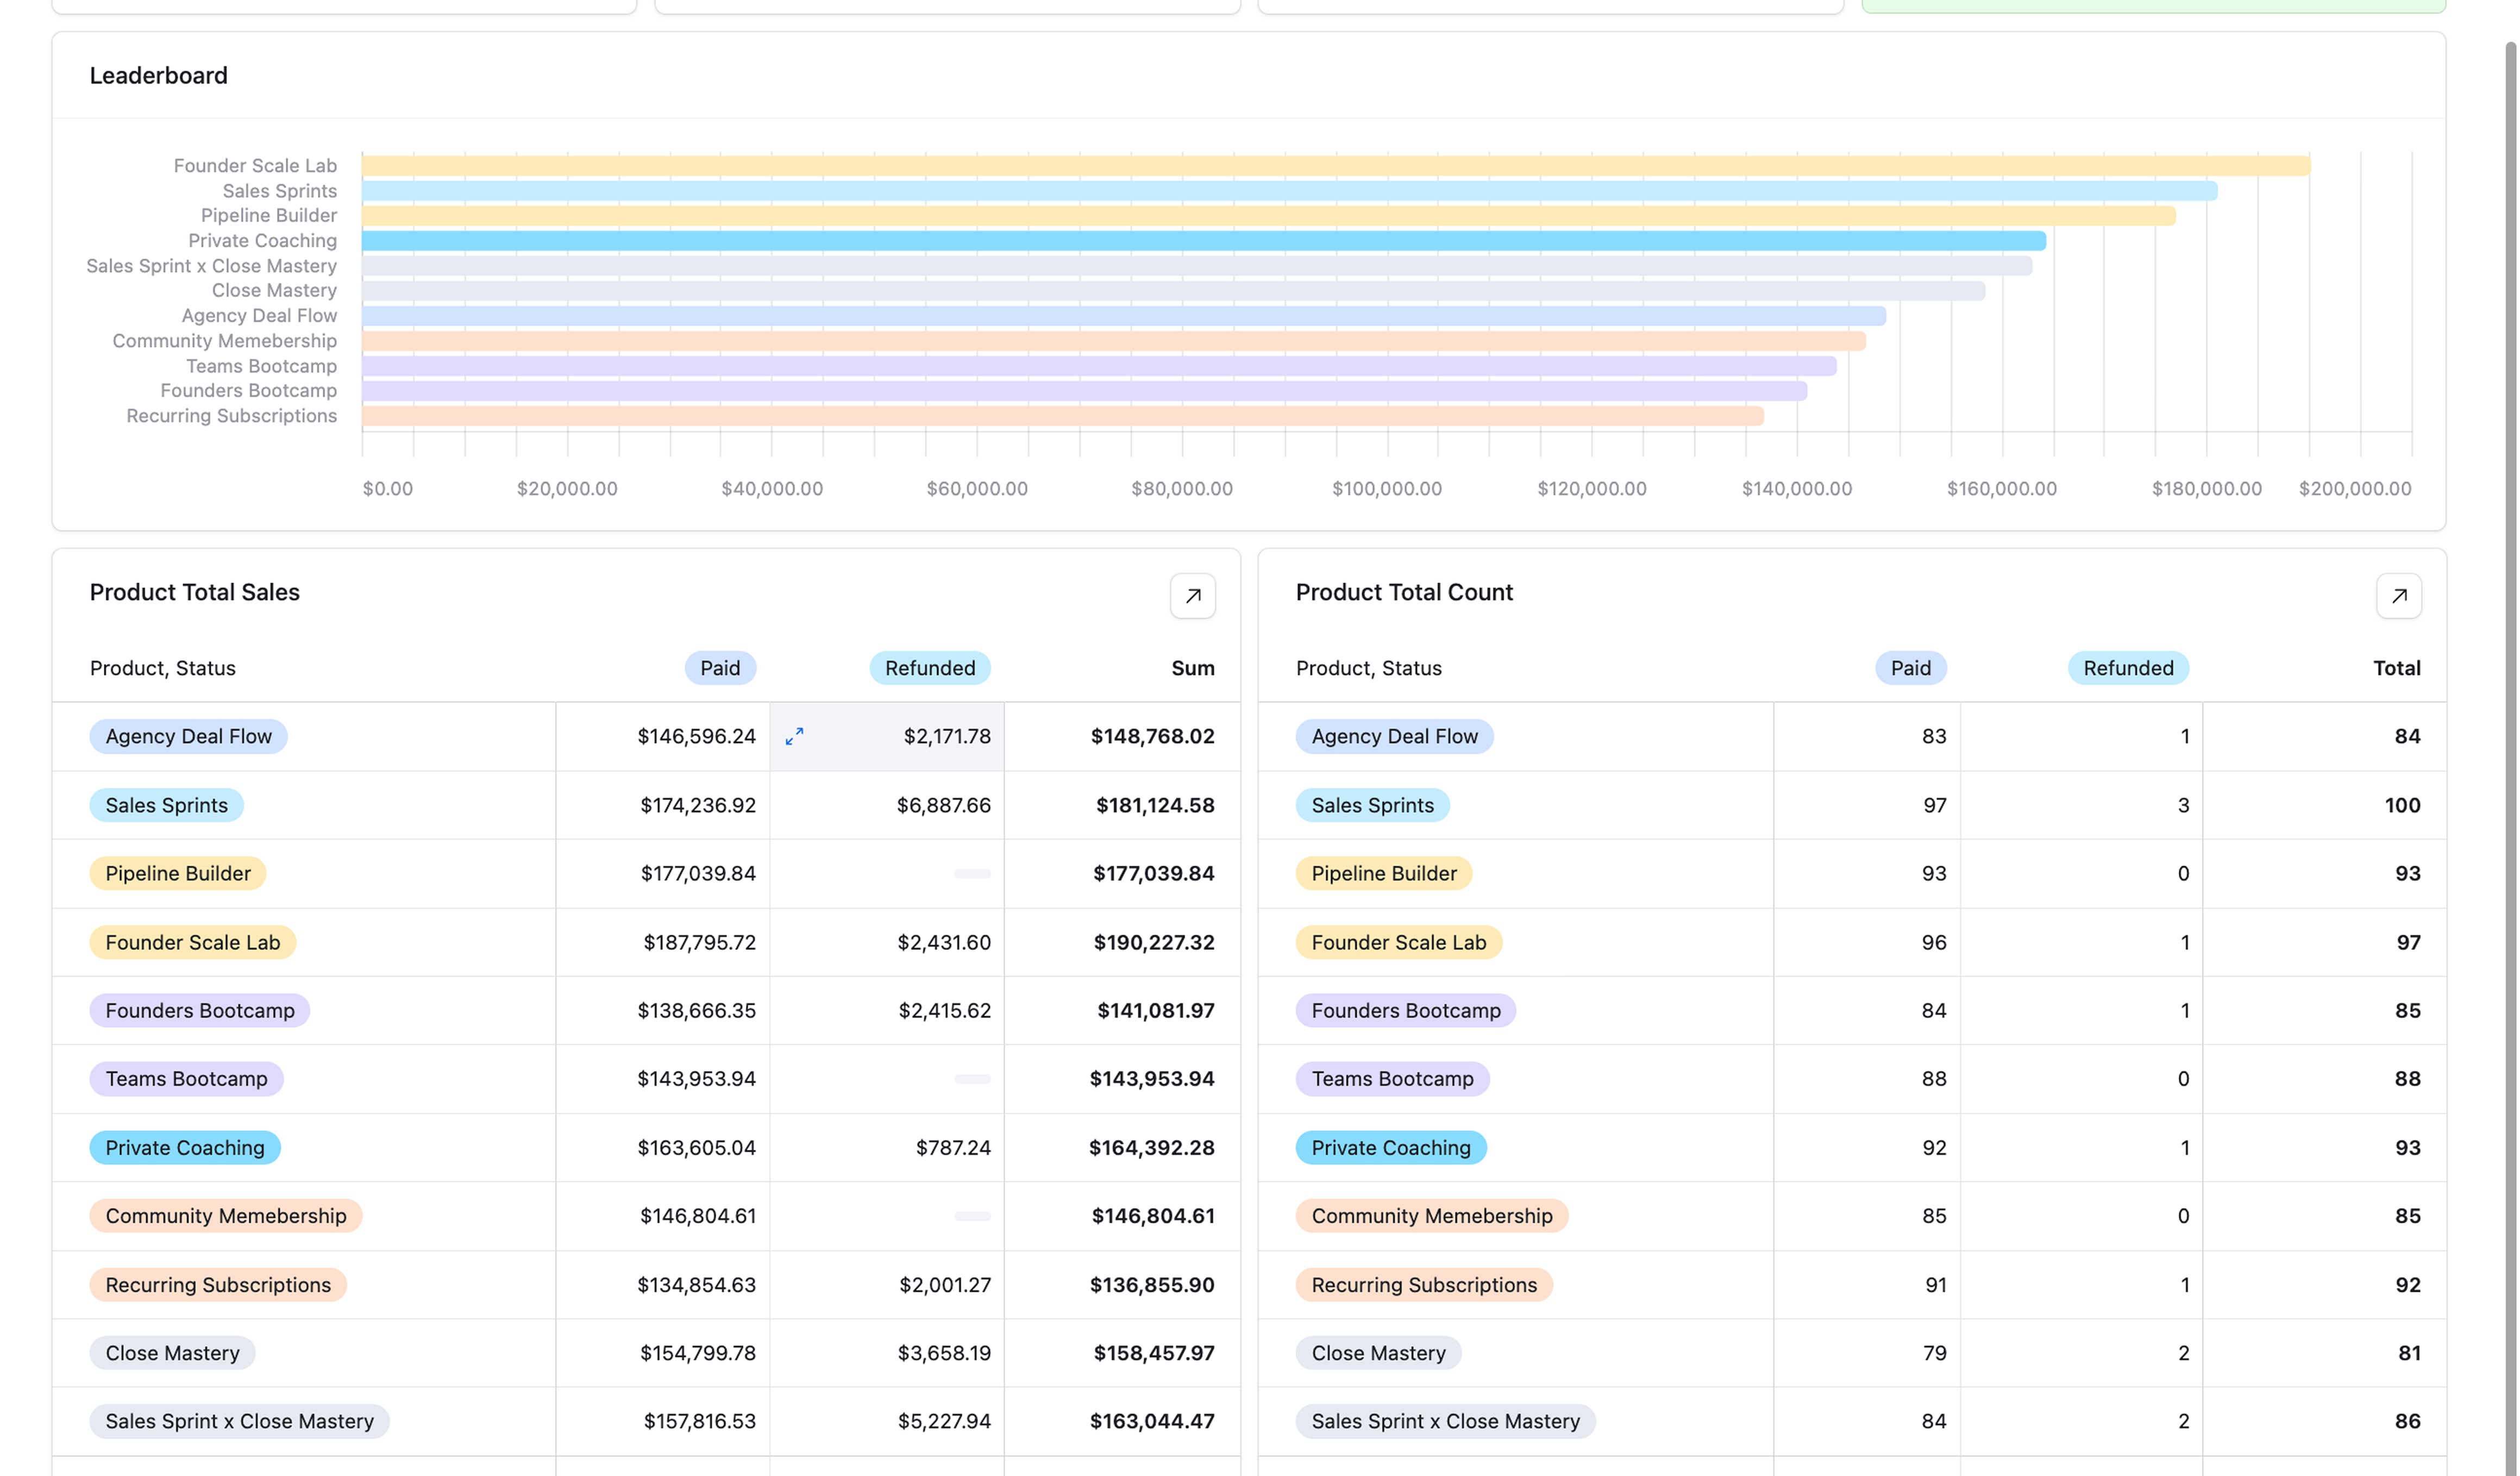
Task: Click the Pipeline Builder product tag
Action: tap(176, 873)
